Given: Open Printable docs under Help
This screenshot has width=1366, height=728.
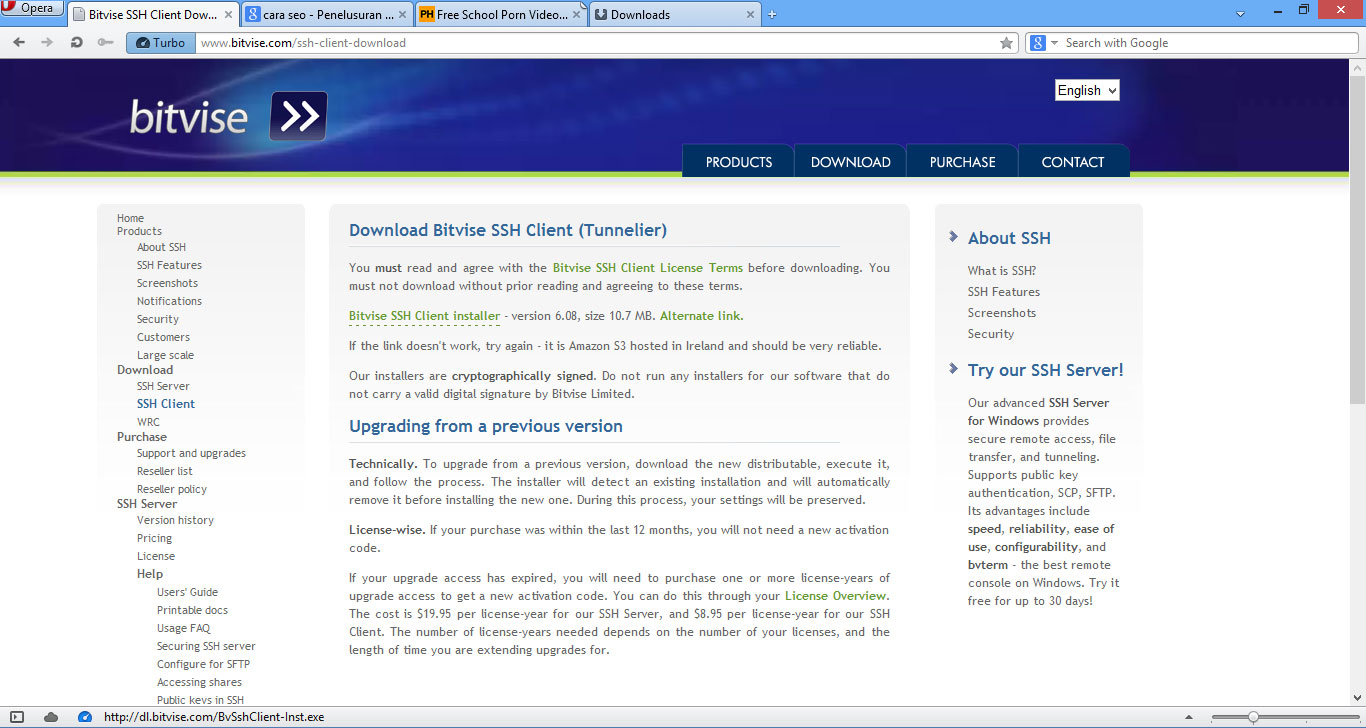Looking at the screenshot, I should pyautogui.click(x=192, y=610).
